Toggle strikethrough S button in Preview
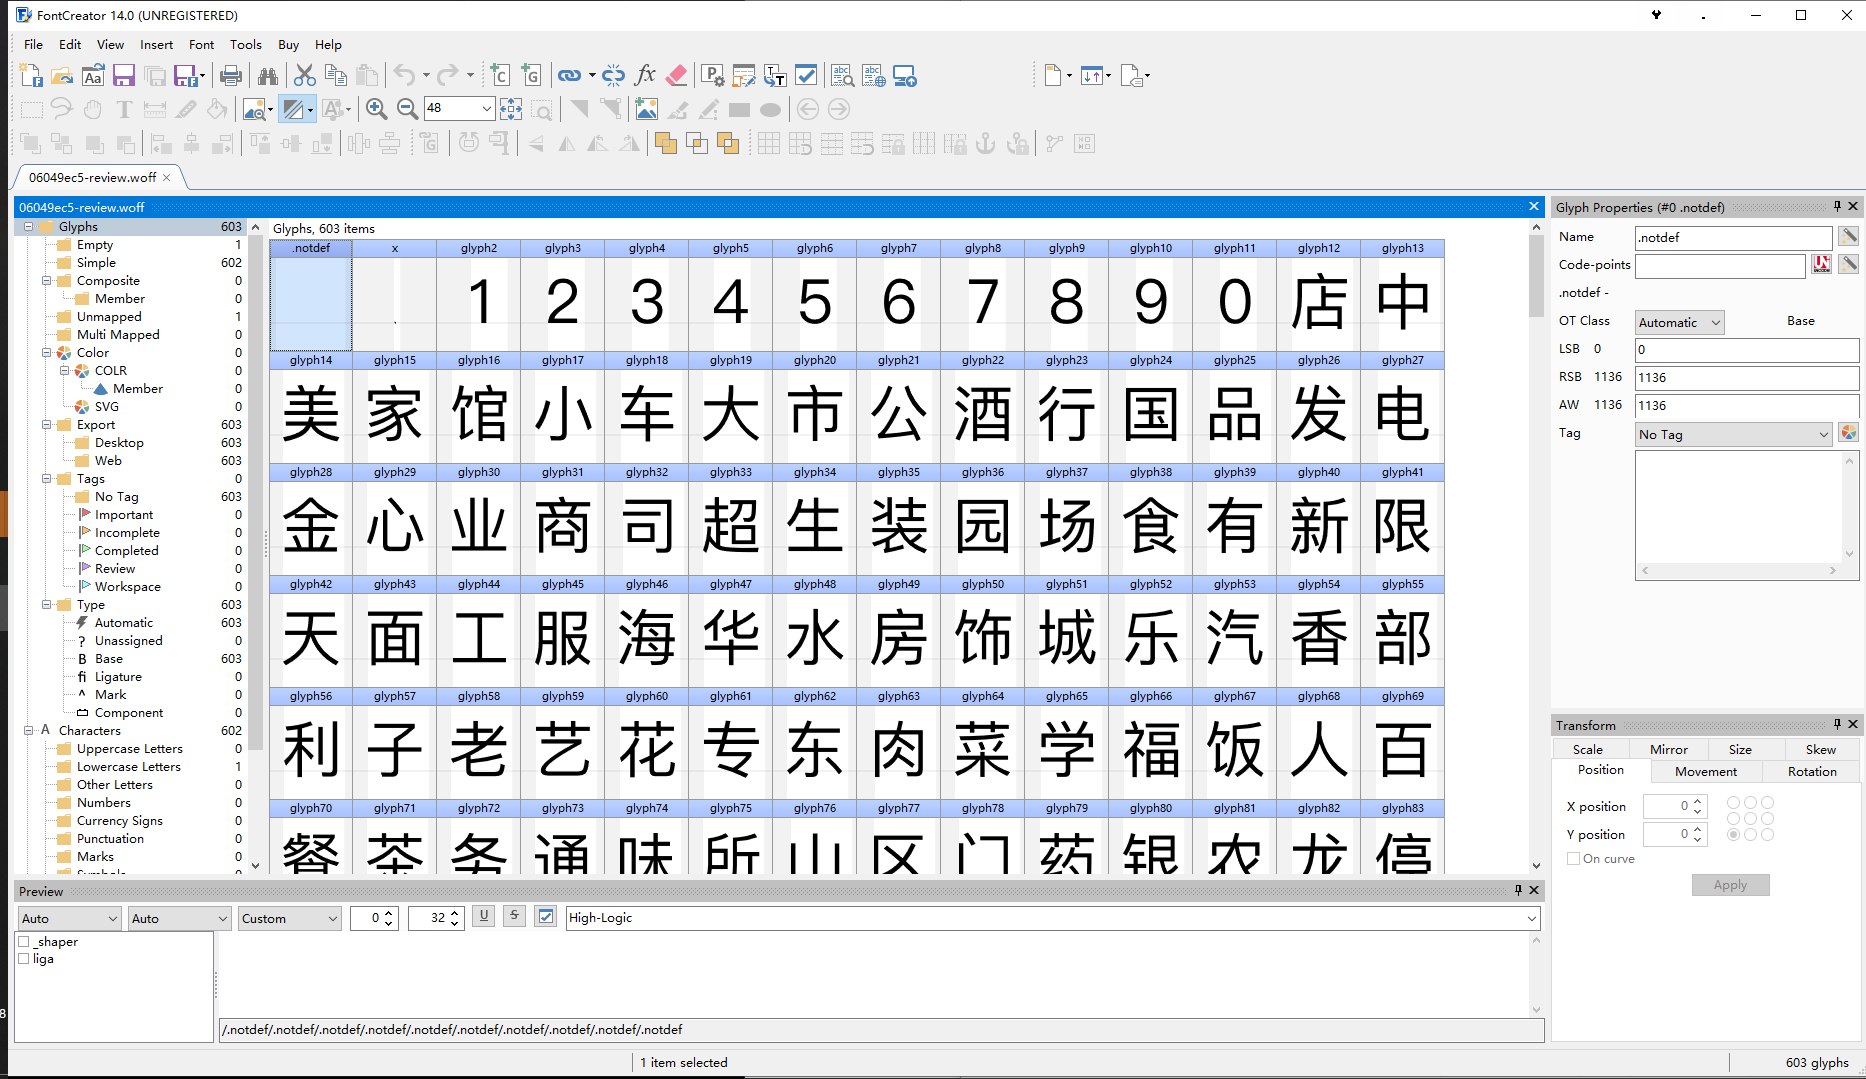The height and width of the screenshot is (1079, 1866). pyautogui.click(x=514, y=916)
